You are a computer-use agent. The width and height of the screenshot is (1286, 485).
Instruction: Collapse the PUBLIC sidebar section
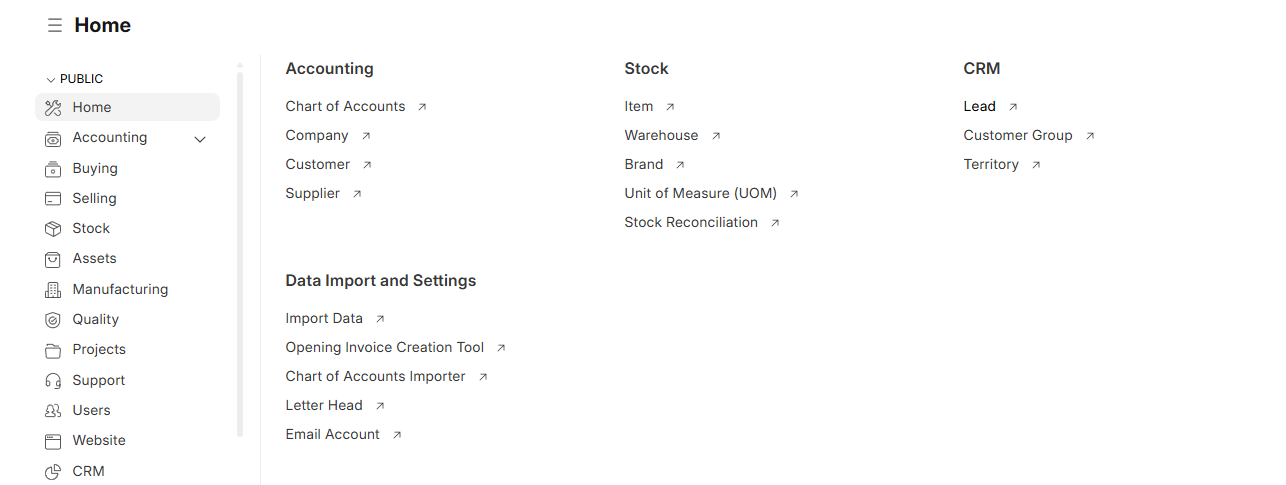51,79
